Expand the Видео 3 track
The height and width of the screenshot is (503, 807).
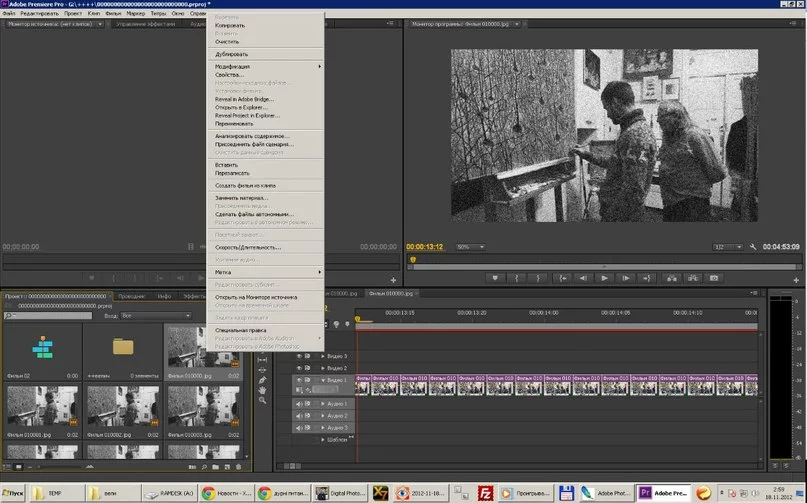(323, 356)
